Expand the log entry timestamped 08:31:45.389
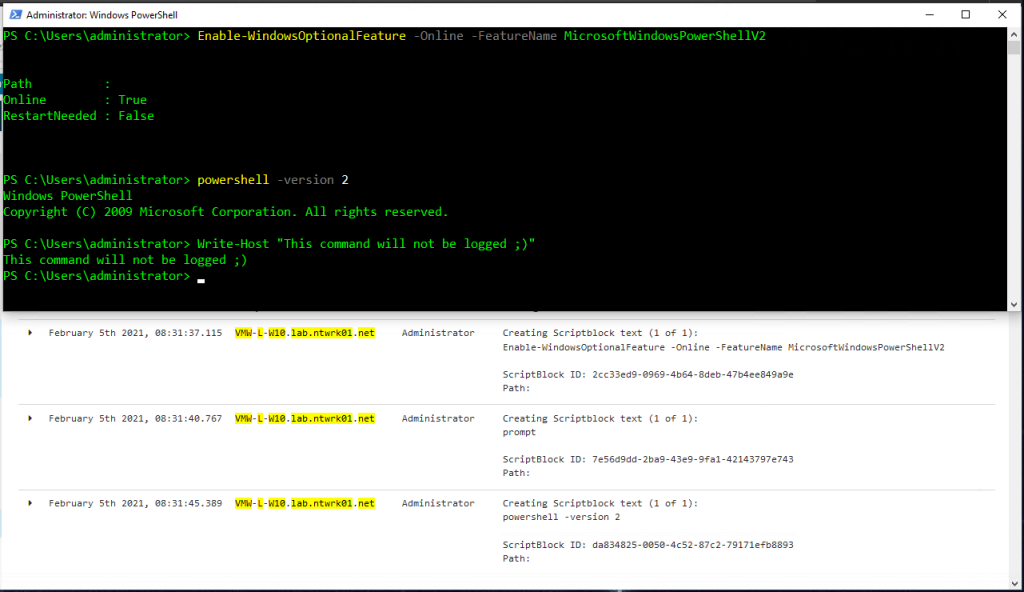Viewport: 1024px width, 592px height. 29,503
